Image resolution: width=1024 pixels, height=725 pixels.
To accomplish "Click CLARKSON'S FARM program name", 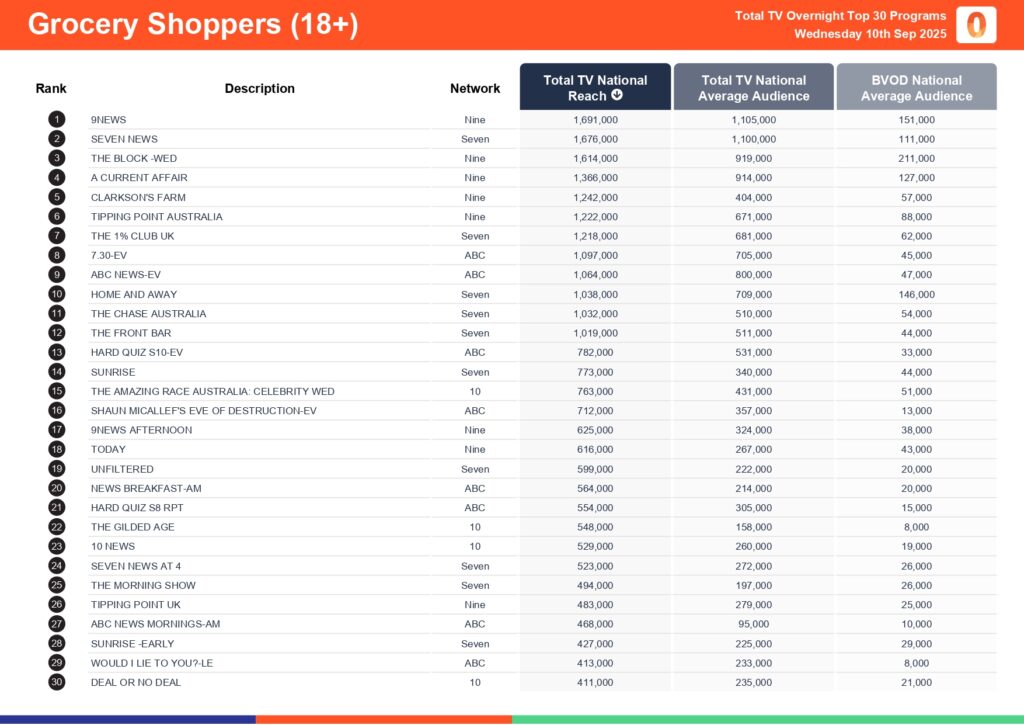I will tap(138, 197).
